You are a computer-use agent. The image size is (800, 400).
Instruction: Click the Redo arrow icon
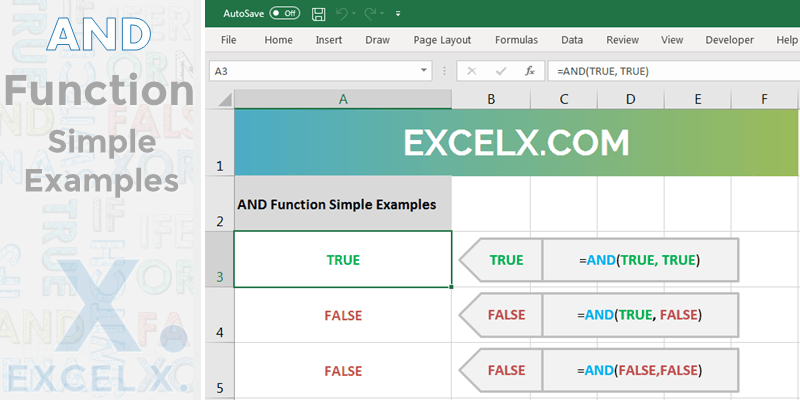tap(371, 14)
